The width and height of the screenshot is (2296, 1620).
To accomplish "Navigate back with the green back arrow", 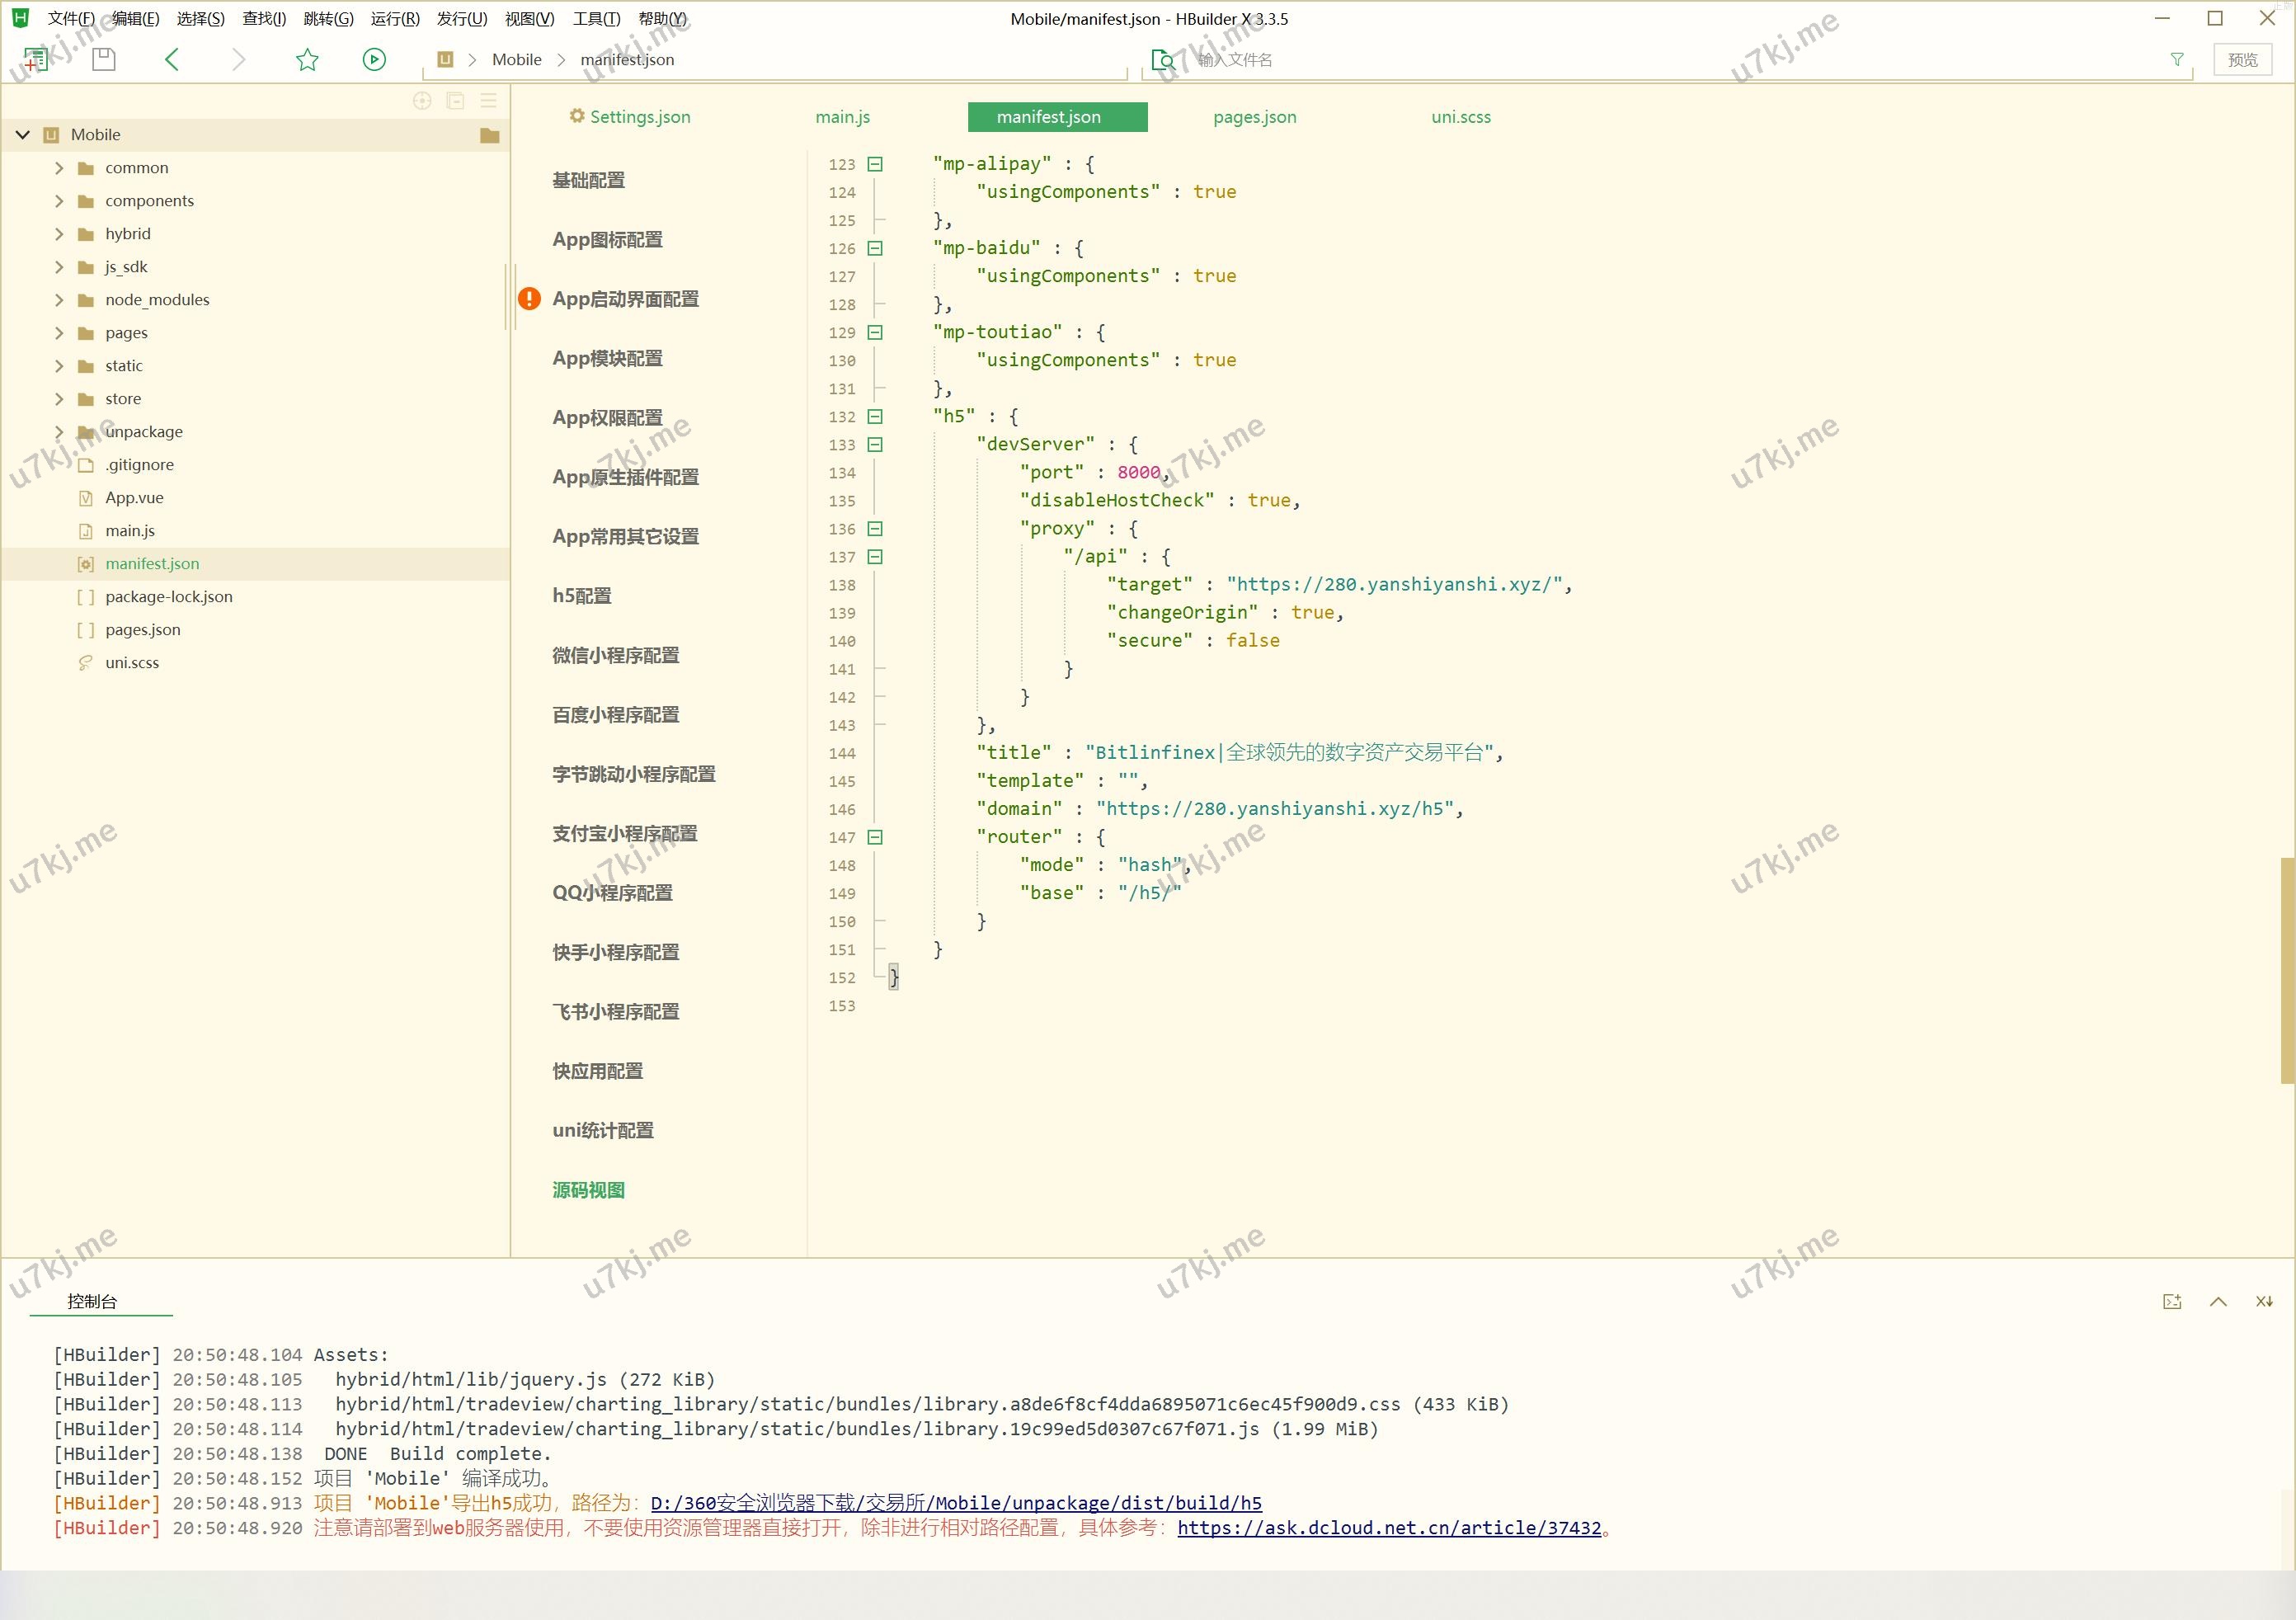I will point(172,60).
